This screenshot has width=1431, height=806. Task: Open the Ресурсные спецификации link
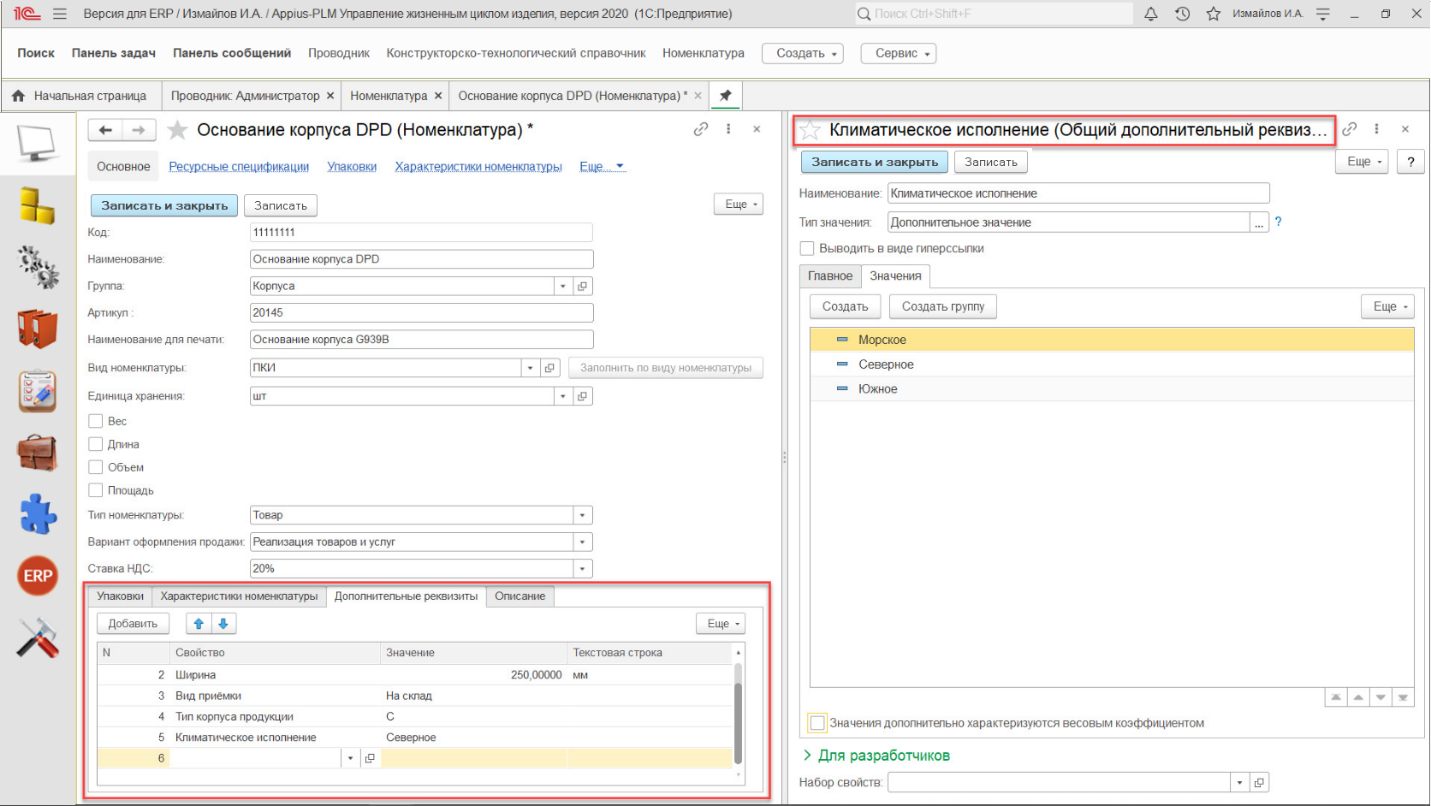pyautogui.click(x=238, y=167)
